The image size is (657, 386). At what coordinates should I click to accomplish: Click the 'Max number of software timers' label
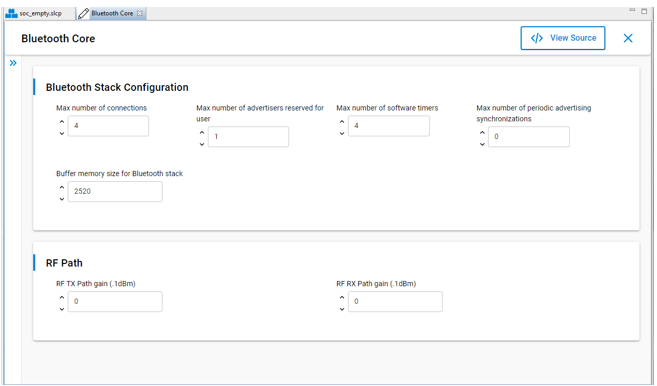point(387,108)
